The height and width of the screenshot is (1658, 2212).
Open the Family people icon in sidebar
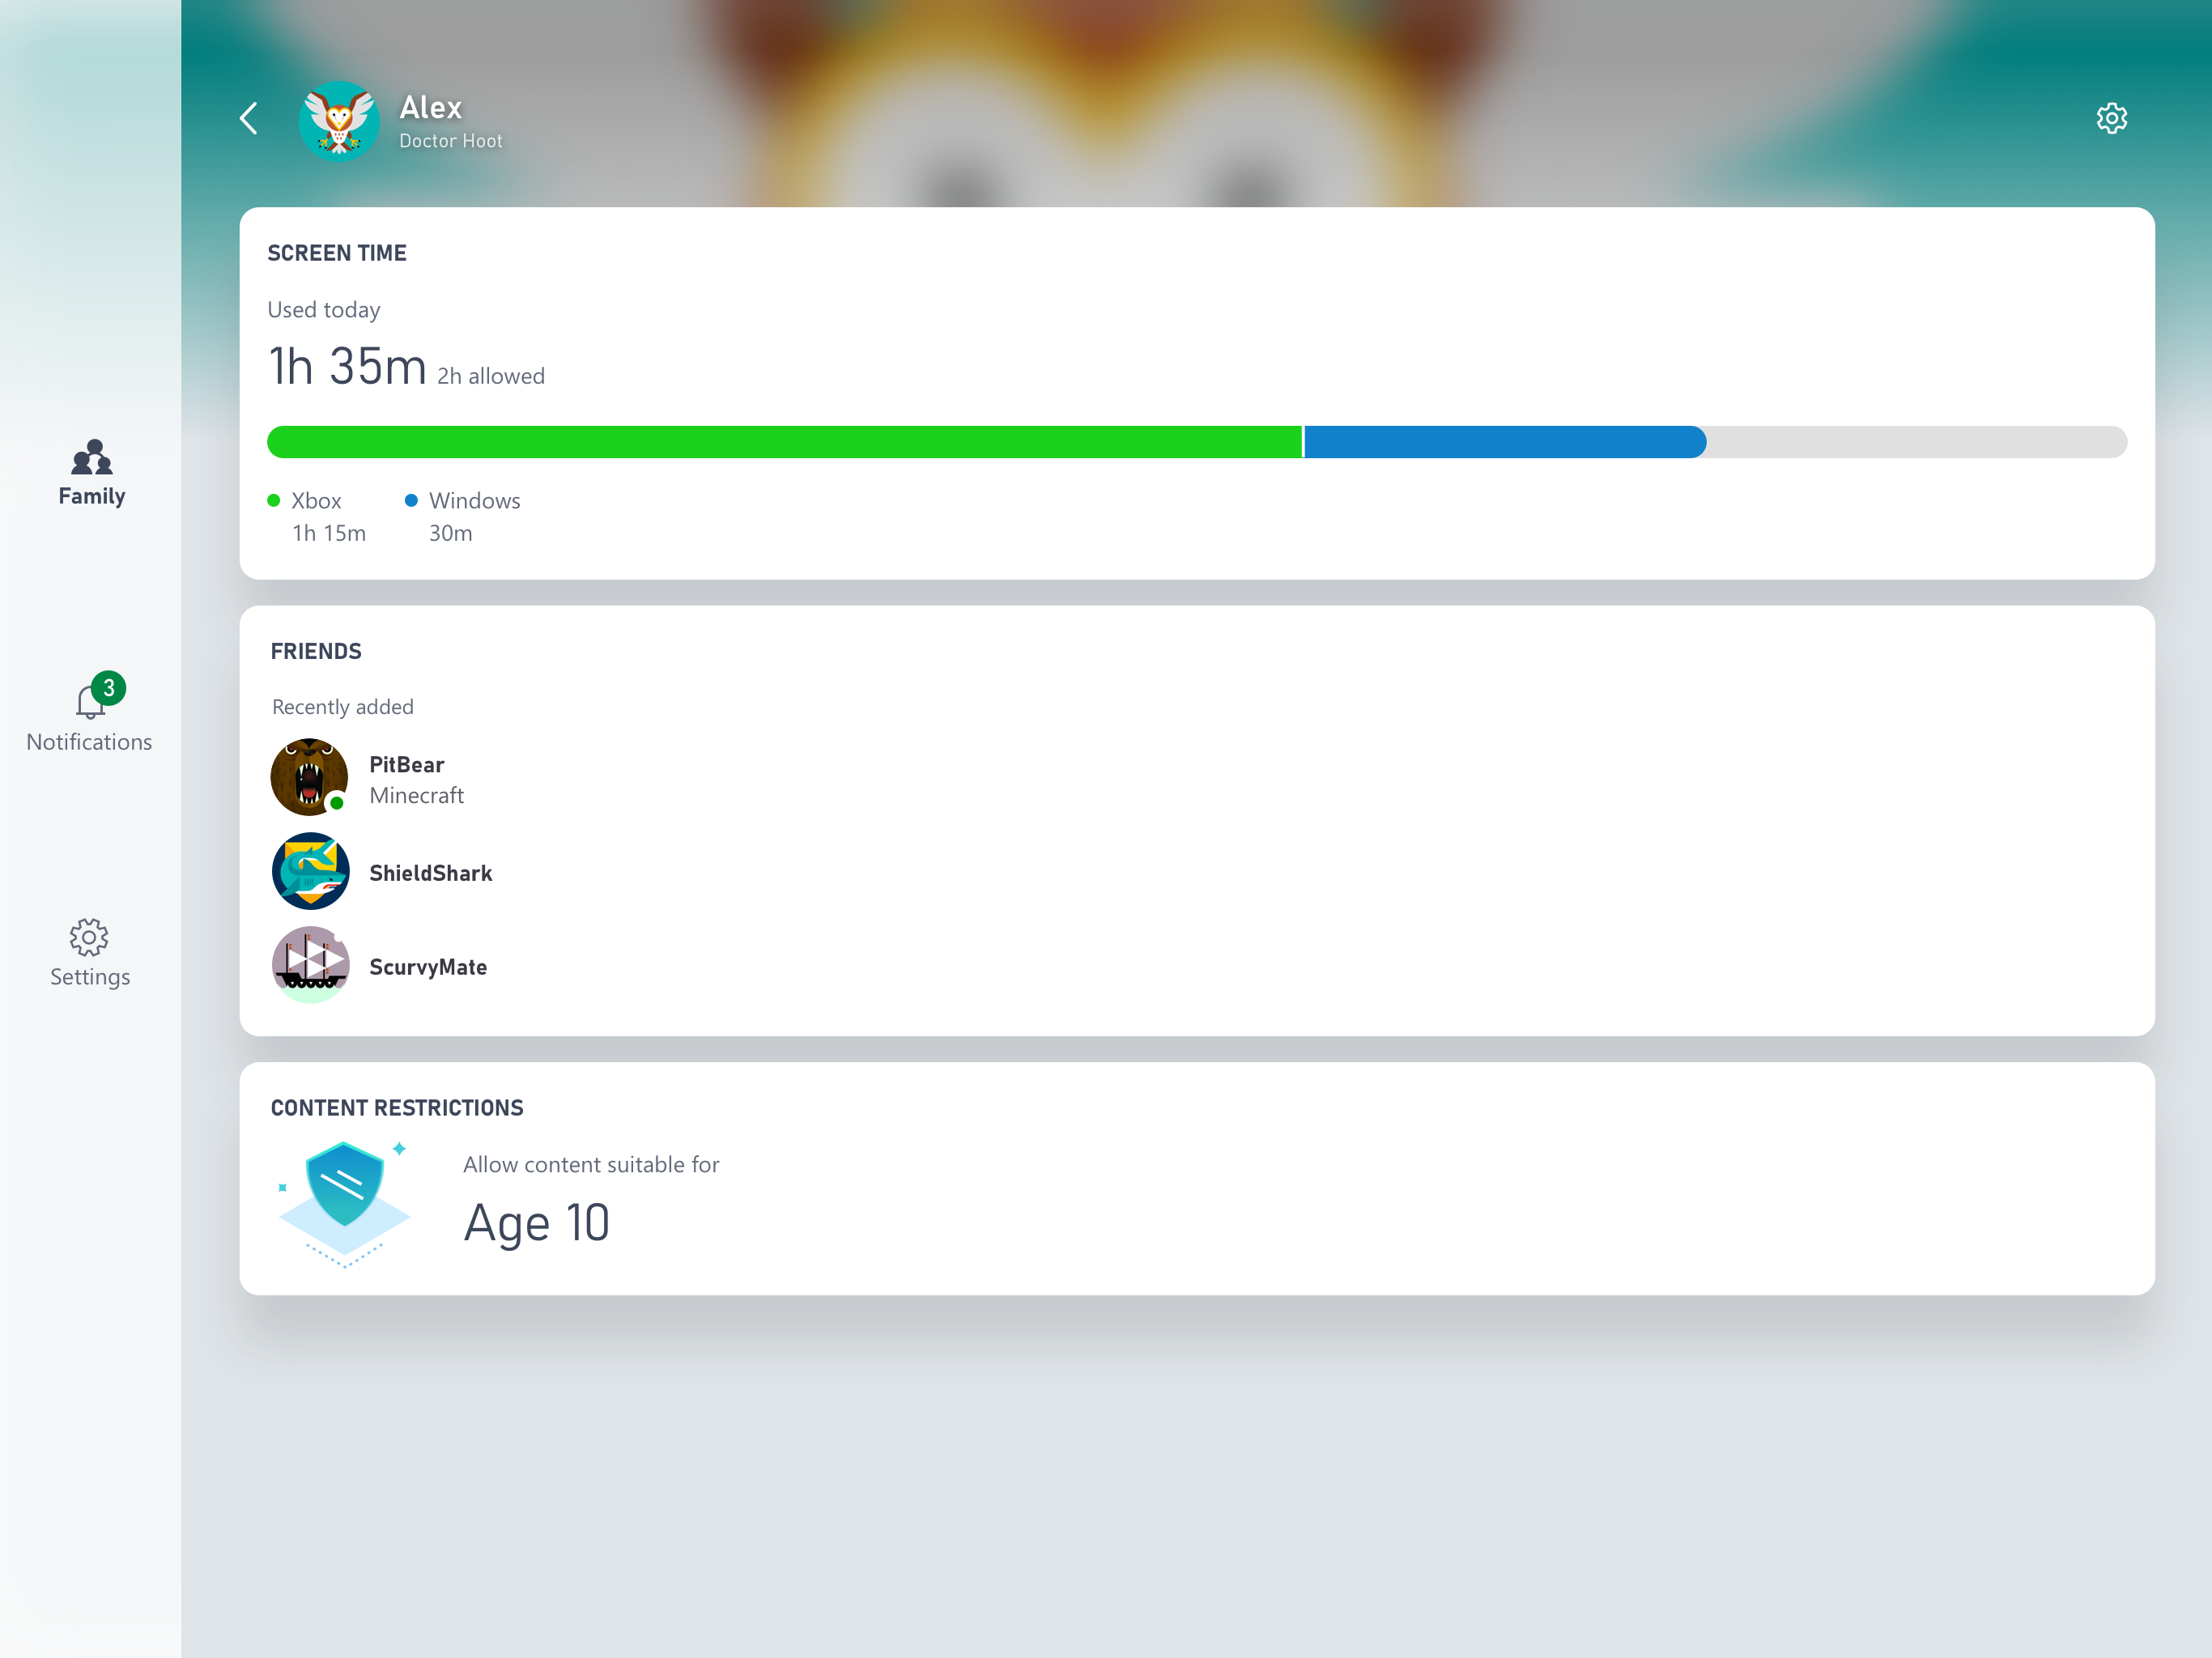[x=91, y=457]
